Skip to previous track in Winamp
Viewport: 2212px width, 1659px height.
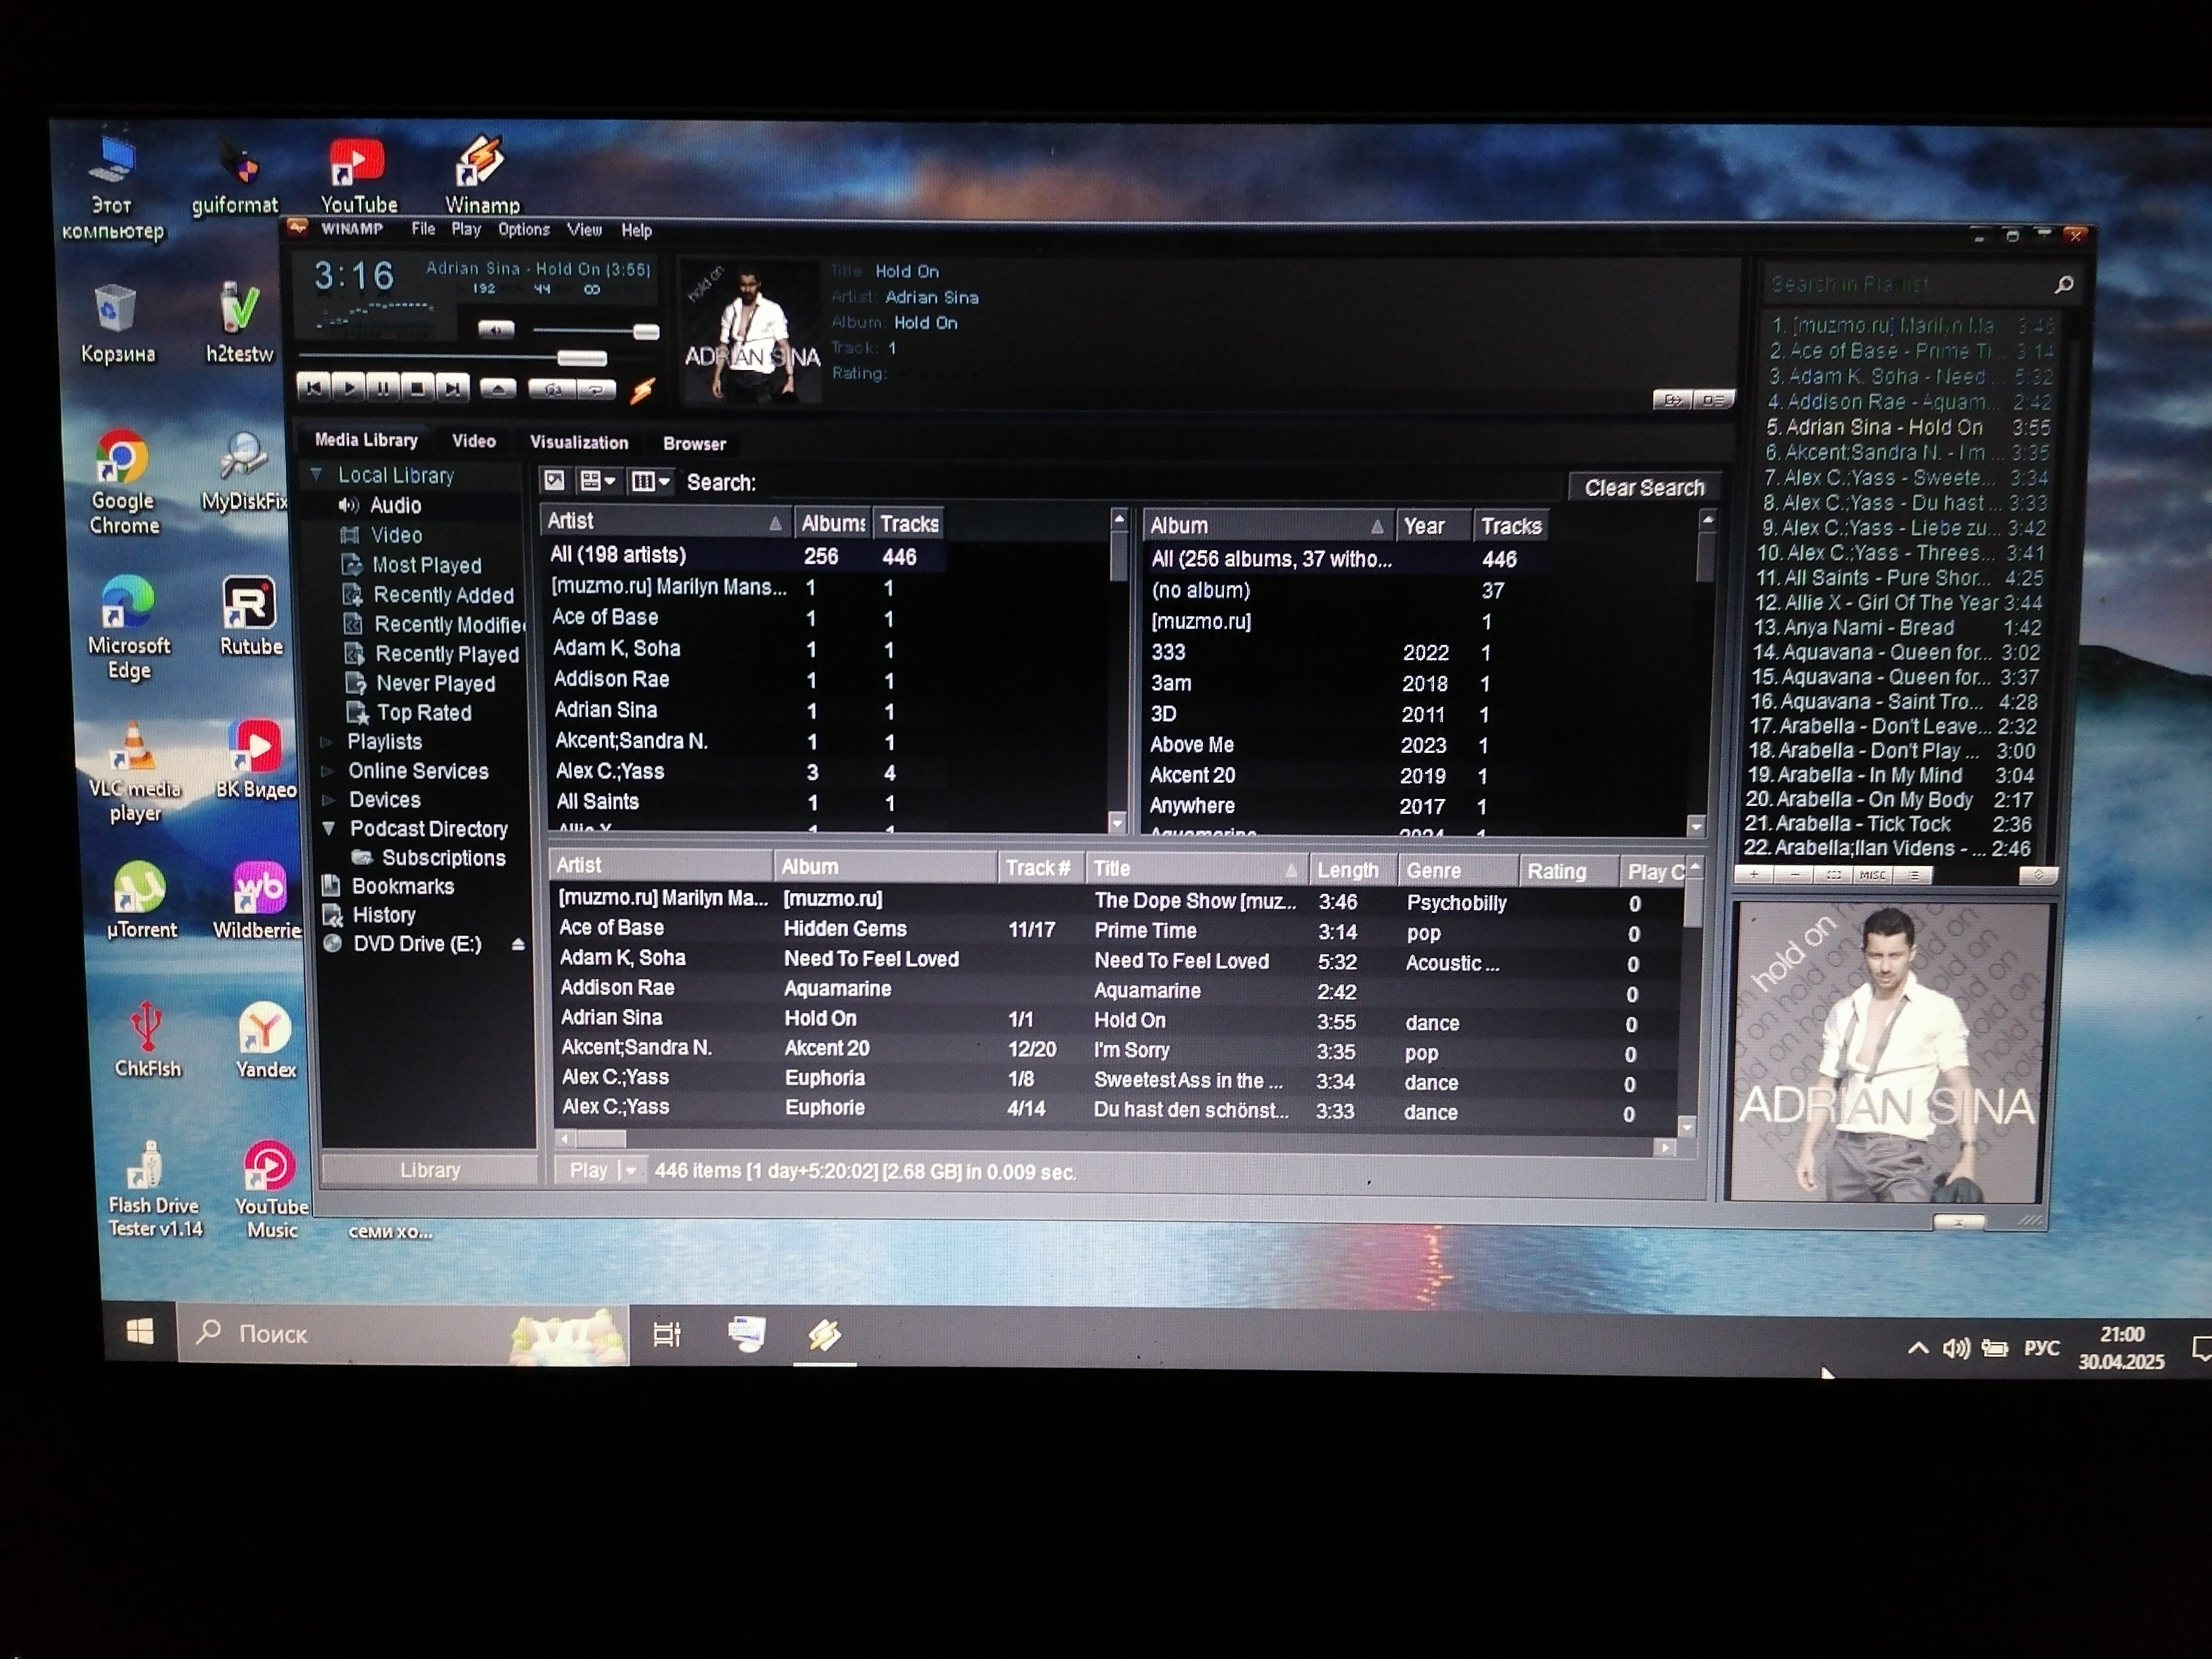[x=313, y=387]
